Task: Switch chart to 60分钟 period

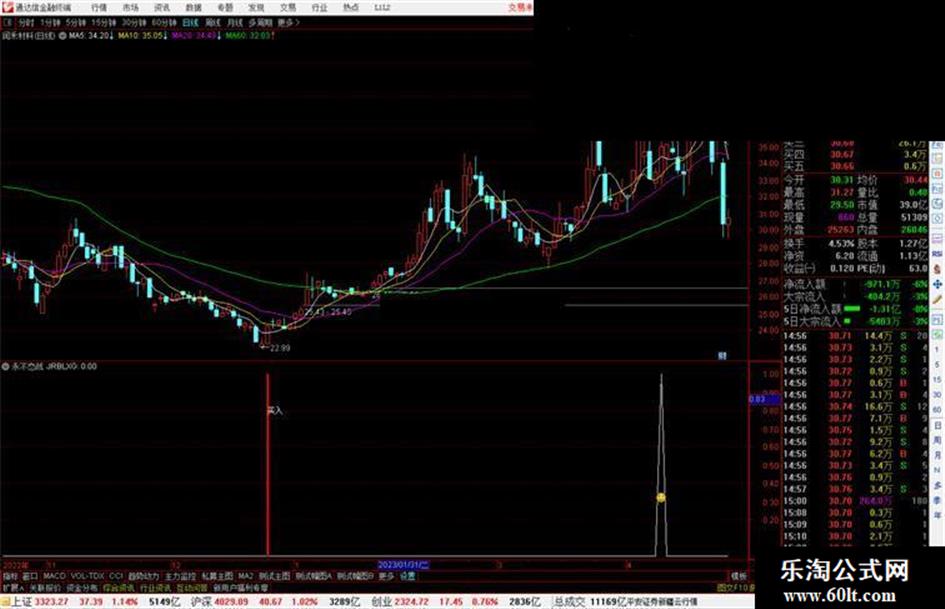Action: 163,22
